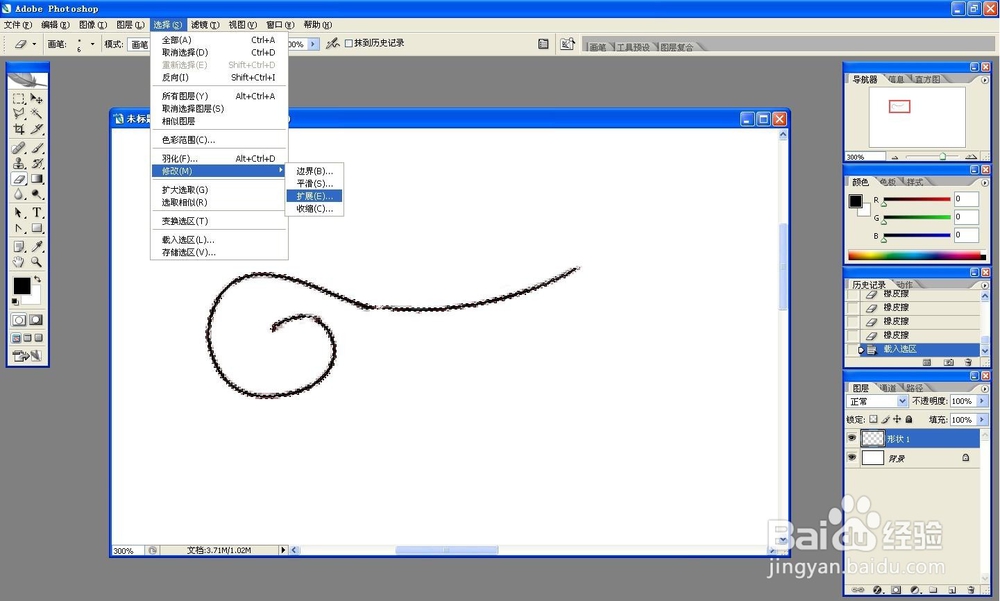Open layer fill slider arrow
The image size is (1000, 601).
coord(982,419)
